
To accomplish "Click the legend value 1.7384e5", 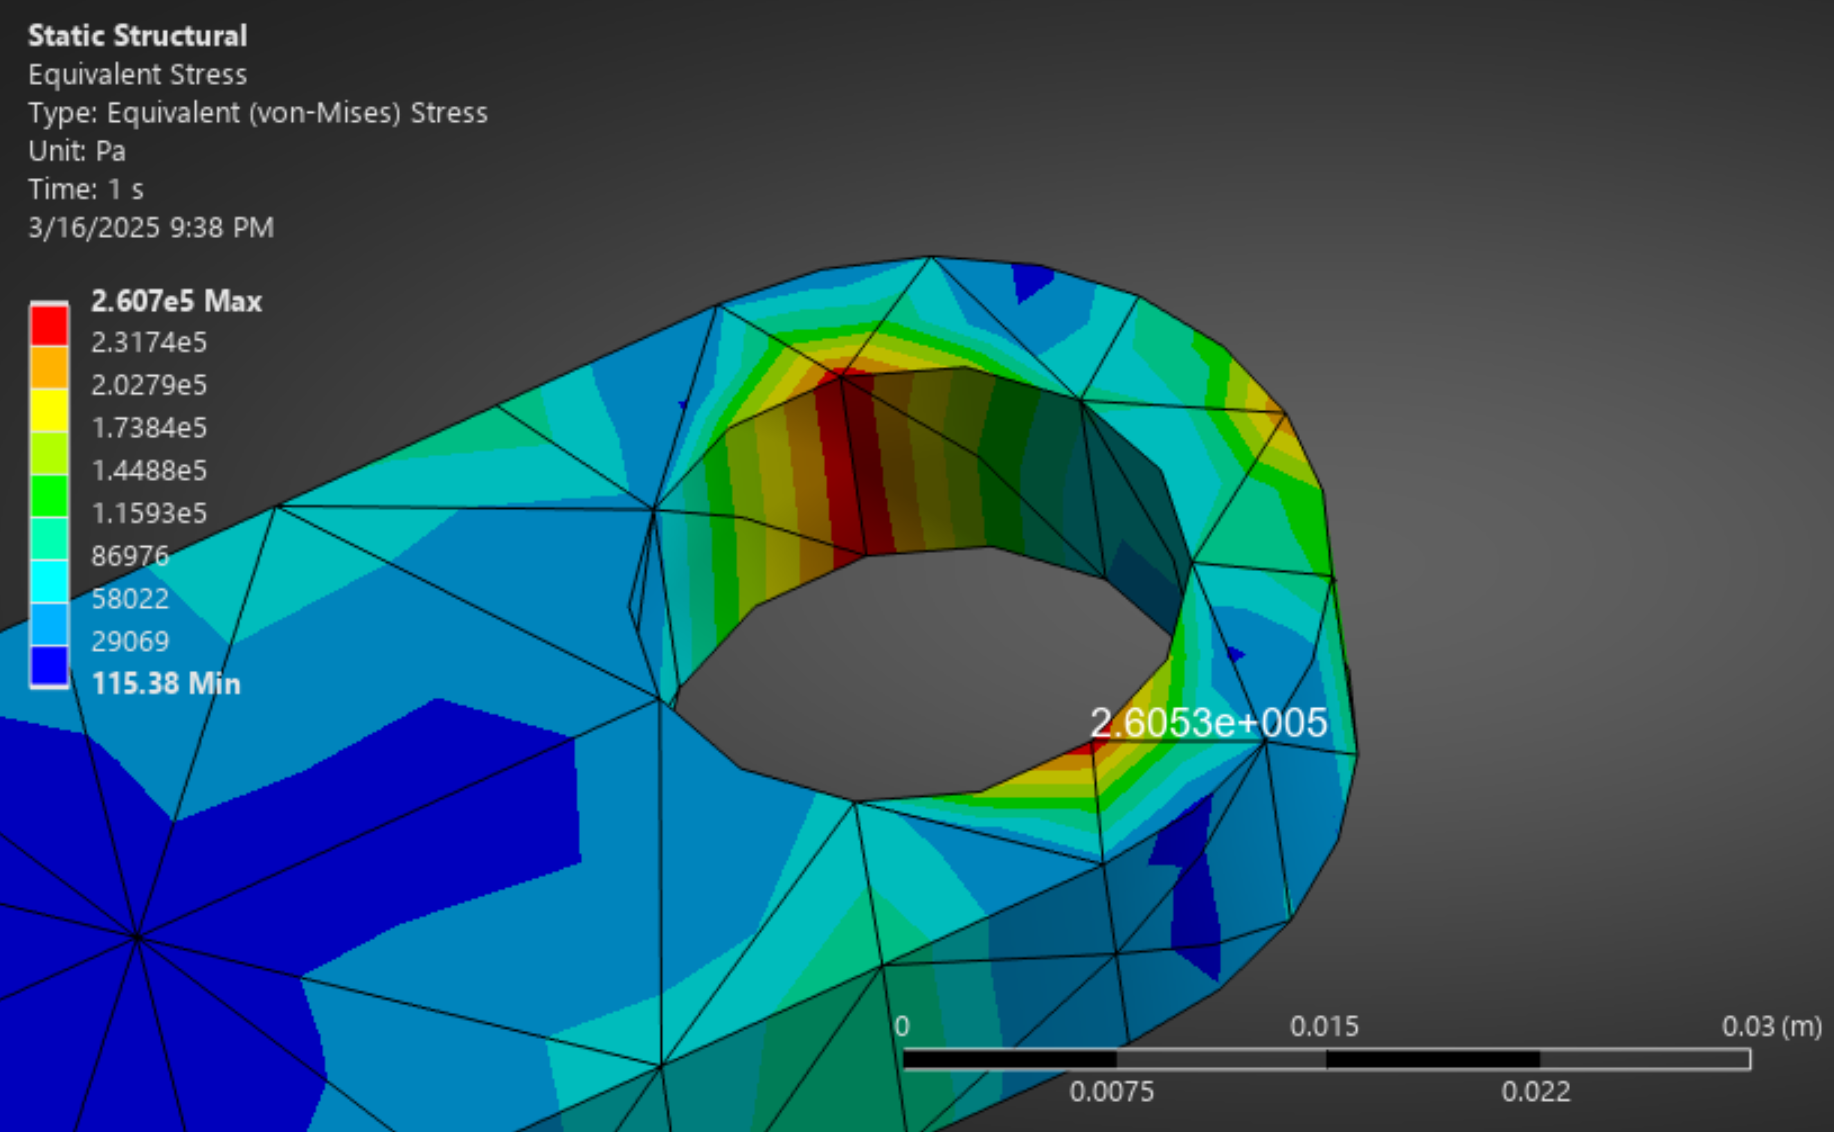I will (x=149, y=428).
